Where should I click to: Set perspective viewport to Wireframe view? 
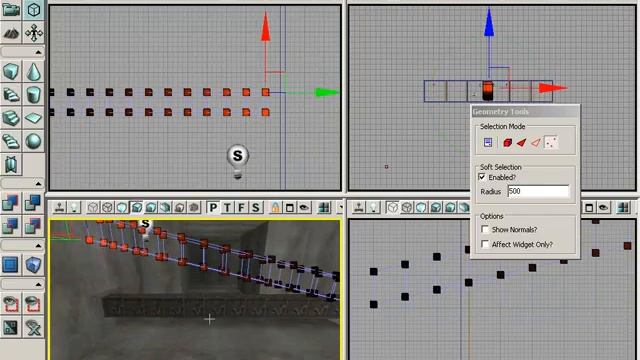point(107,207)
